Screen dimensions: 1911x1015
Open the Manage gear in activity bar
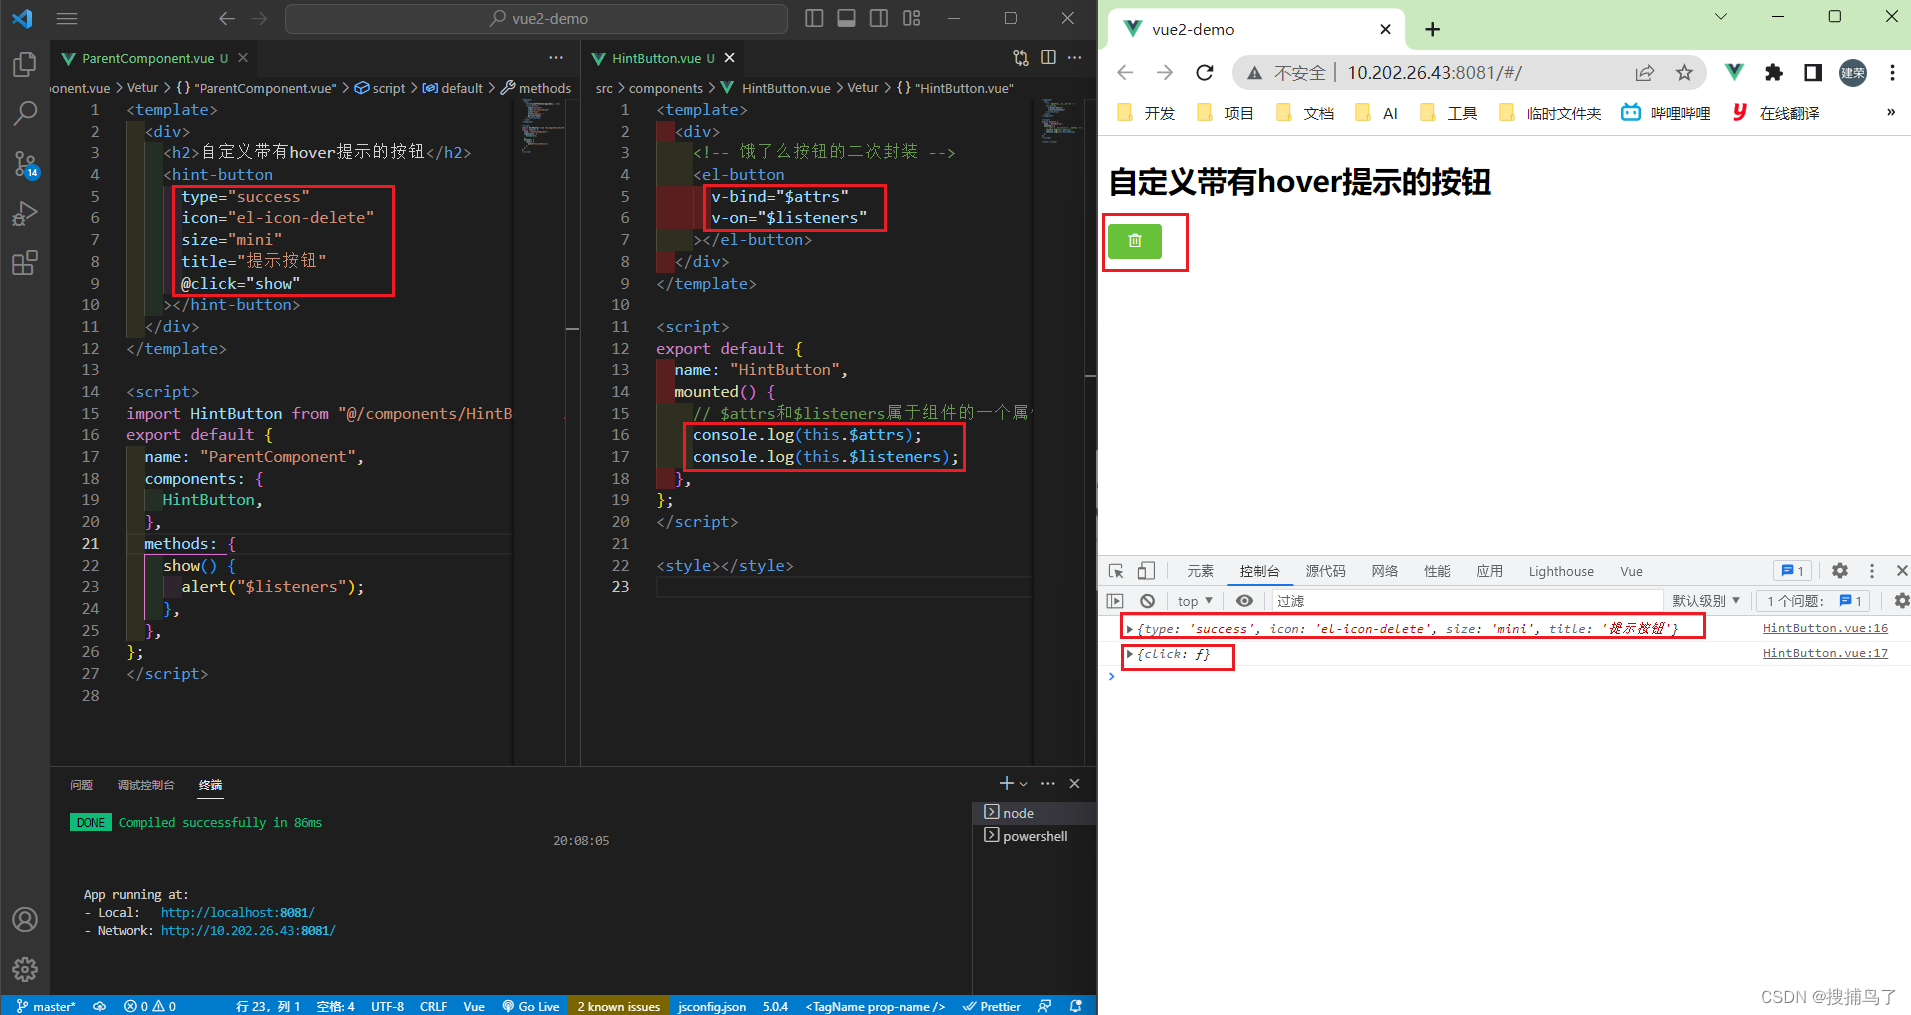[25, 969]
